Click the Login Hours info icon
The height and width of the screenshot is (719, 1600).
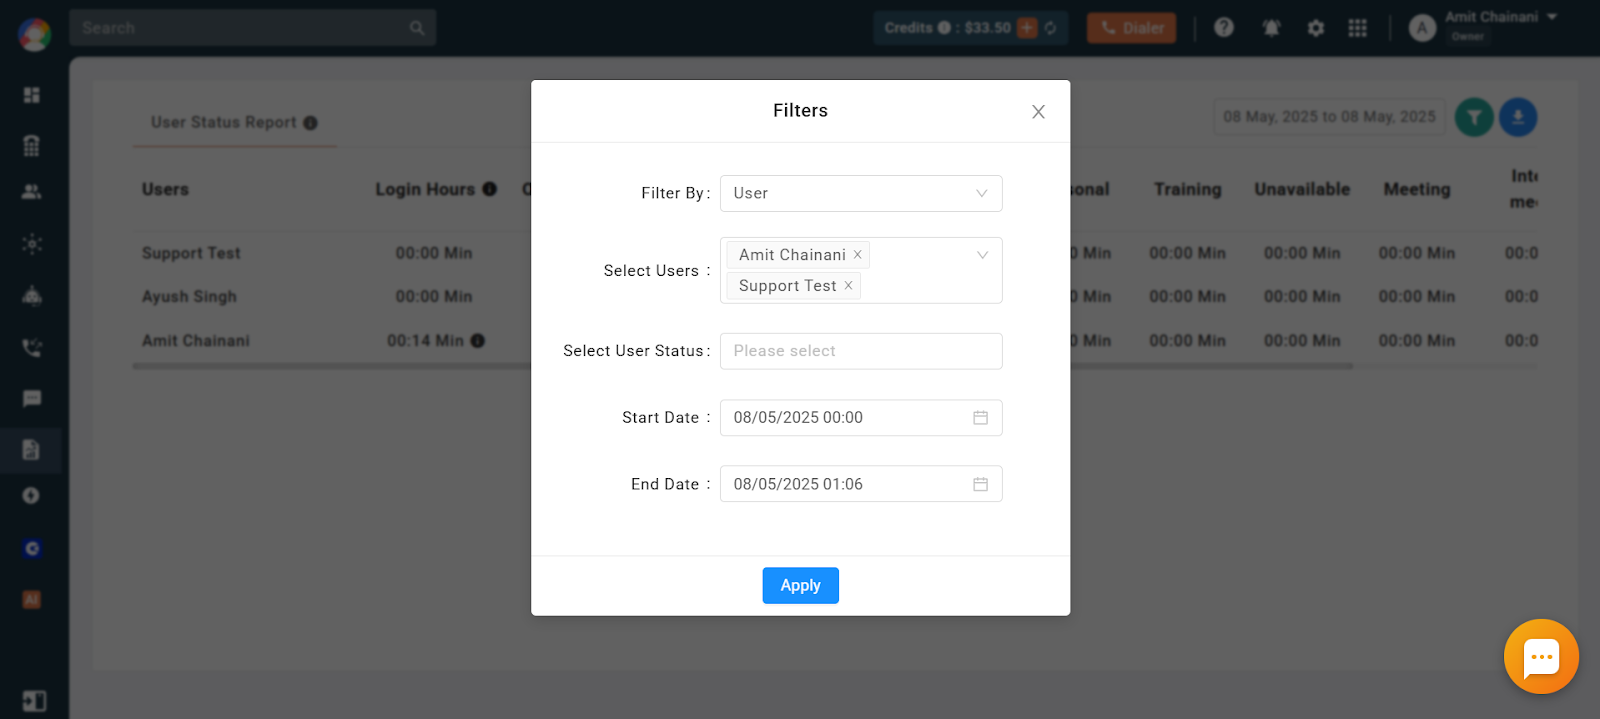pyautogui.click(x=489, y=189)
